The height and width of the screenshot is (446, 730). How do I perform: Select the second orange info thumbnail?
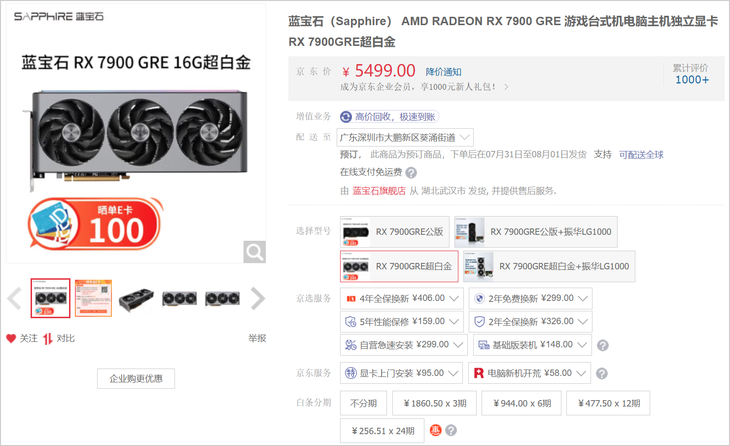click(94, 298)
